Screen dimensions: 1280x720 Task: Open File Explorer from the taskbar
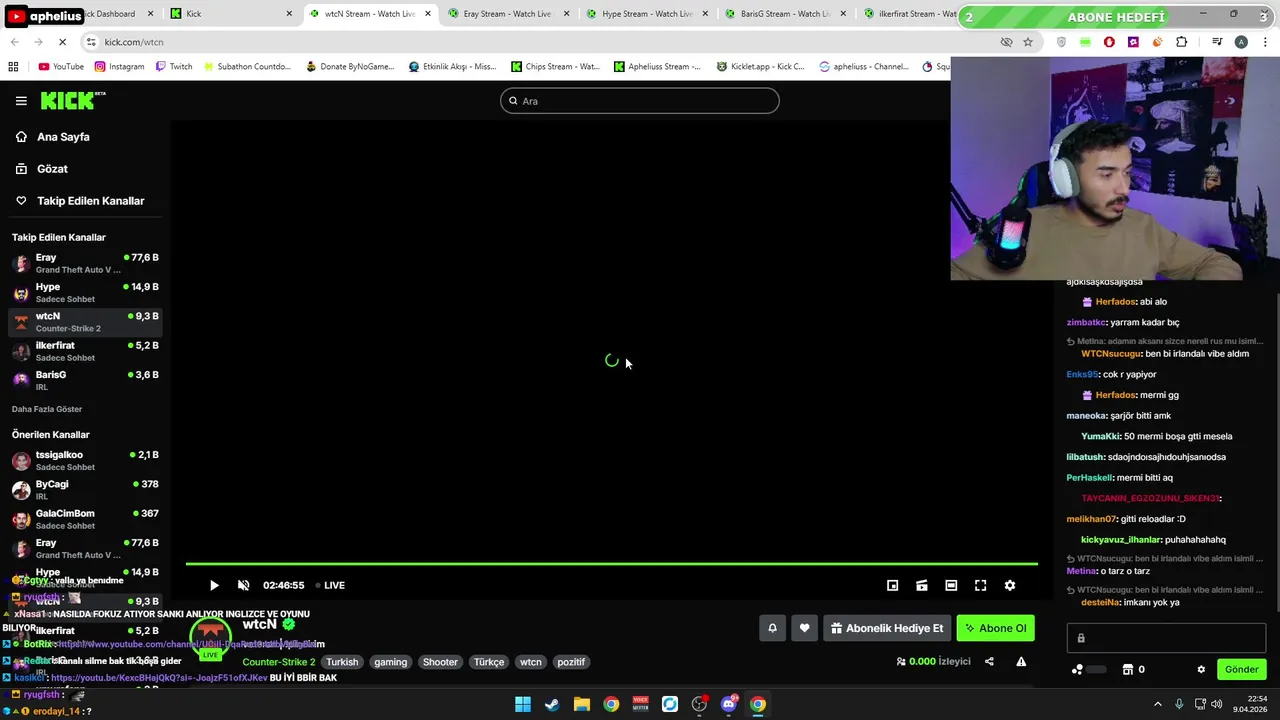(581, 704)
